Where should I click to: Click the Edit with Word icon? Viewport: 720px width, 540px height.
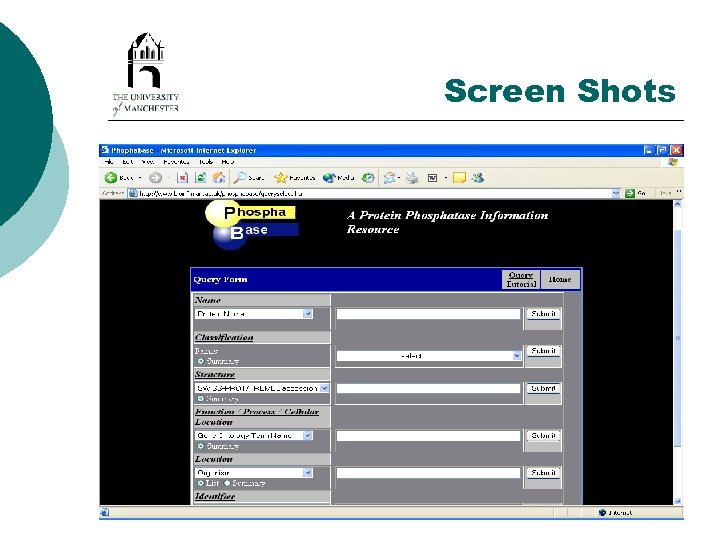[432, 178]
